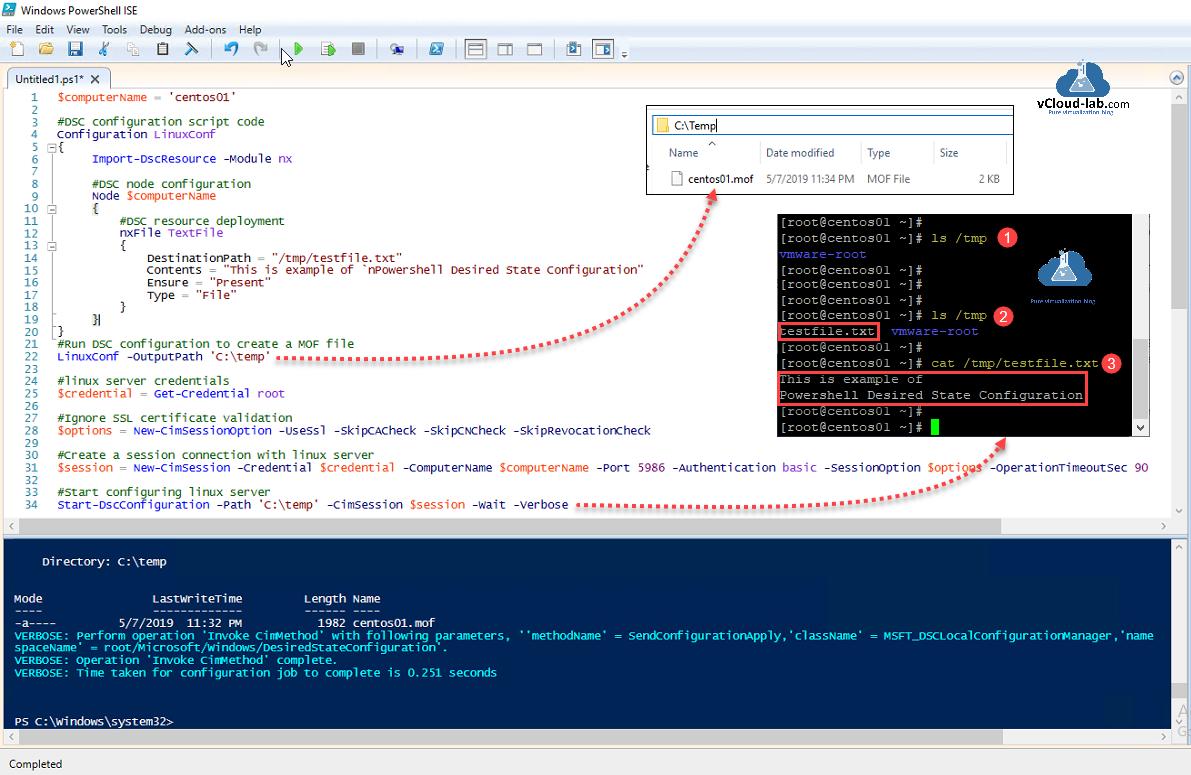This screenshot has height=775, width=1191.
Task: Click the console pane scroll-up arrow
Action: (1180, 546)
